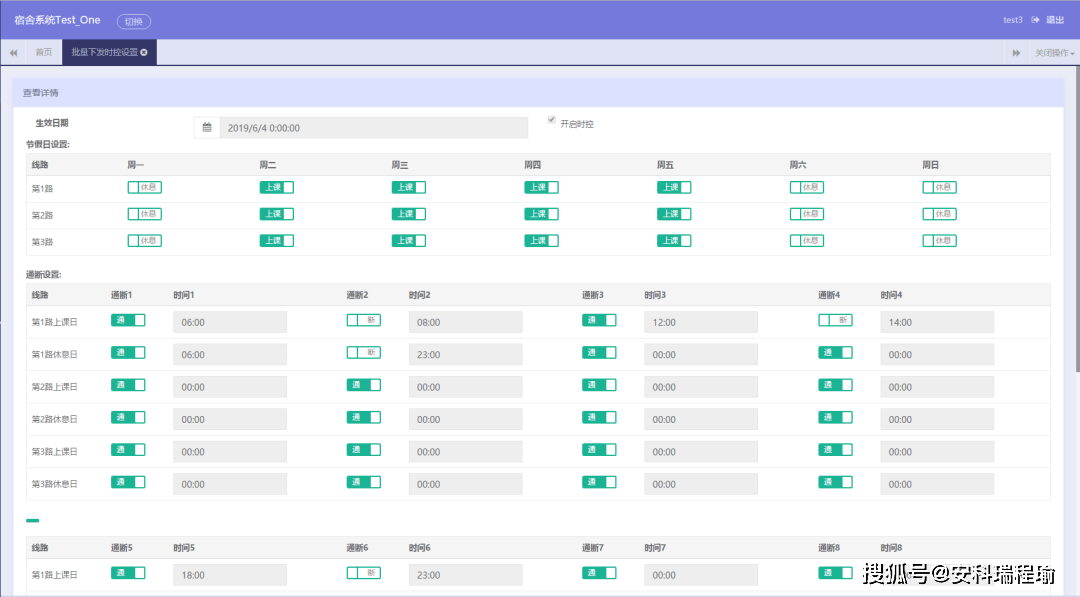Toggle 第2路 周四 class switch
Image resolution: width=1080 pixels, height=597 pixels.
[541, 214]
